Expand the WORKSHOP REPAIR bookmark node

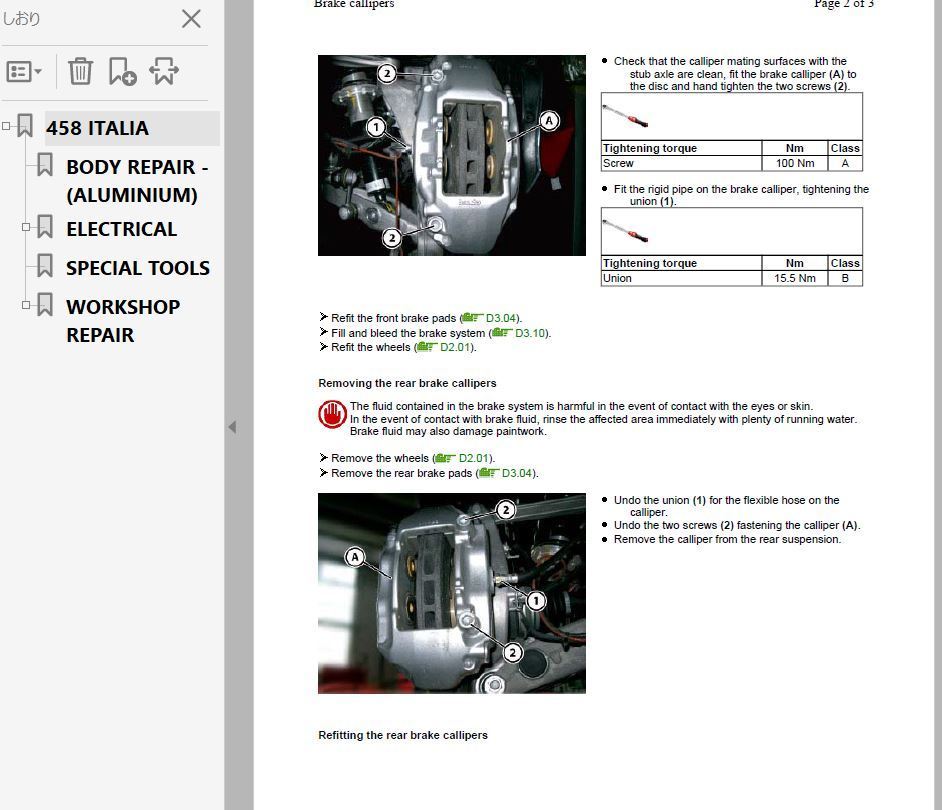[26, 305]
